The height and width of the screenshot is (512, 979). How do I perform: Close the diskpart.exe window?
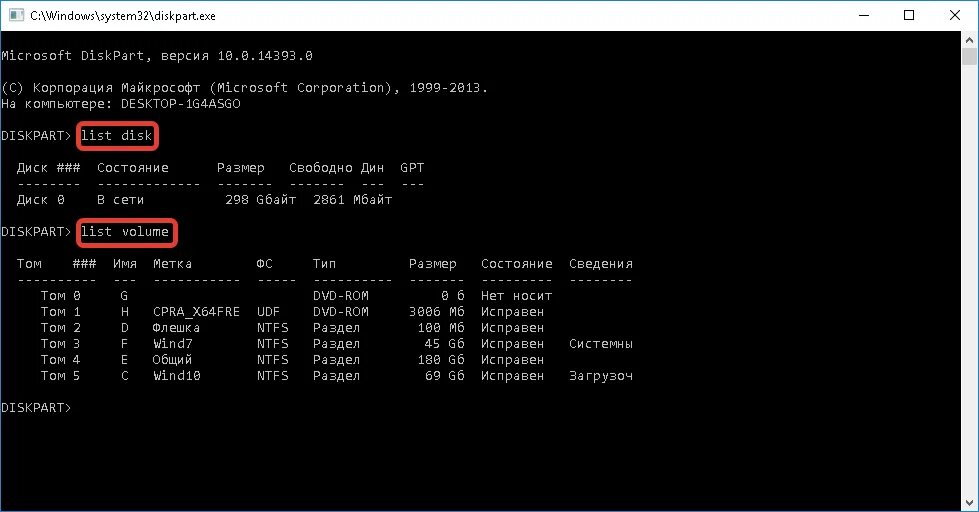[955, 15]
